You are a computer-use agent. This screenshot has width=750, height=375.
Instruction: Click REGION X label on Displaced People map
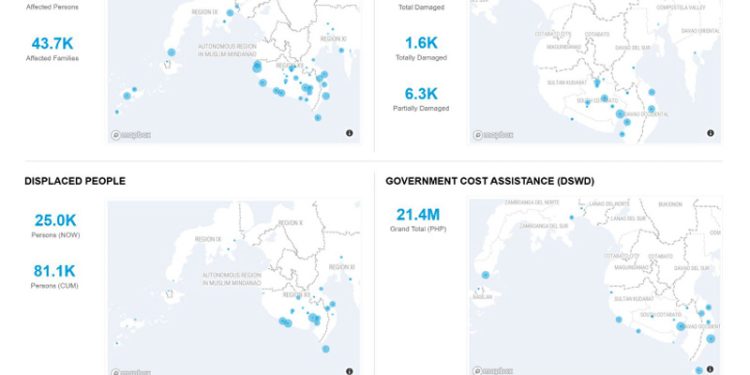pyautogui.click(x=290, y=223)
